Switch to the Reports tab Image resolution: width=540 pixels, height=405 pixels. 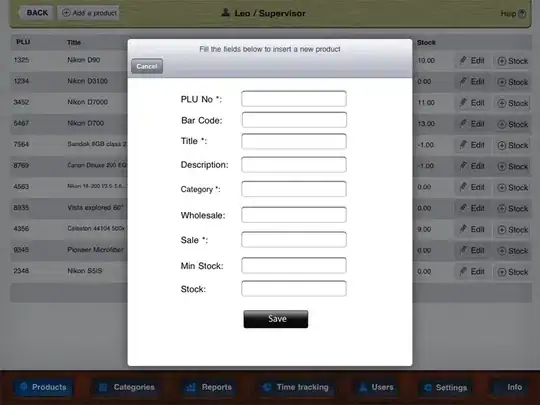click(209, 387)
